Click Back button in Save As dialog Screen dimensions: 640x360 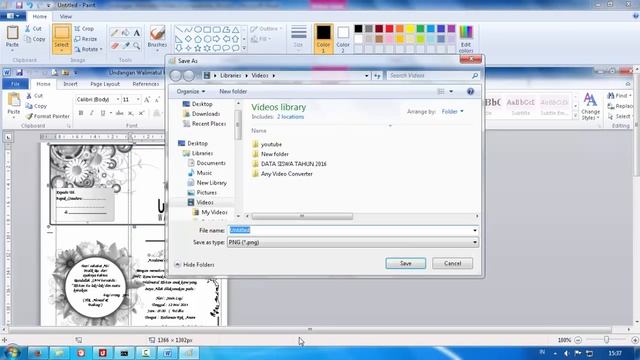[176, 76]
